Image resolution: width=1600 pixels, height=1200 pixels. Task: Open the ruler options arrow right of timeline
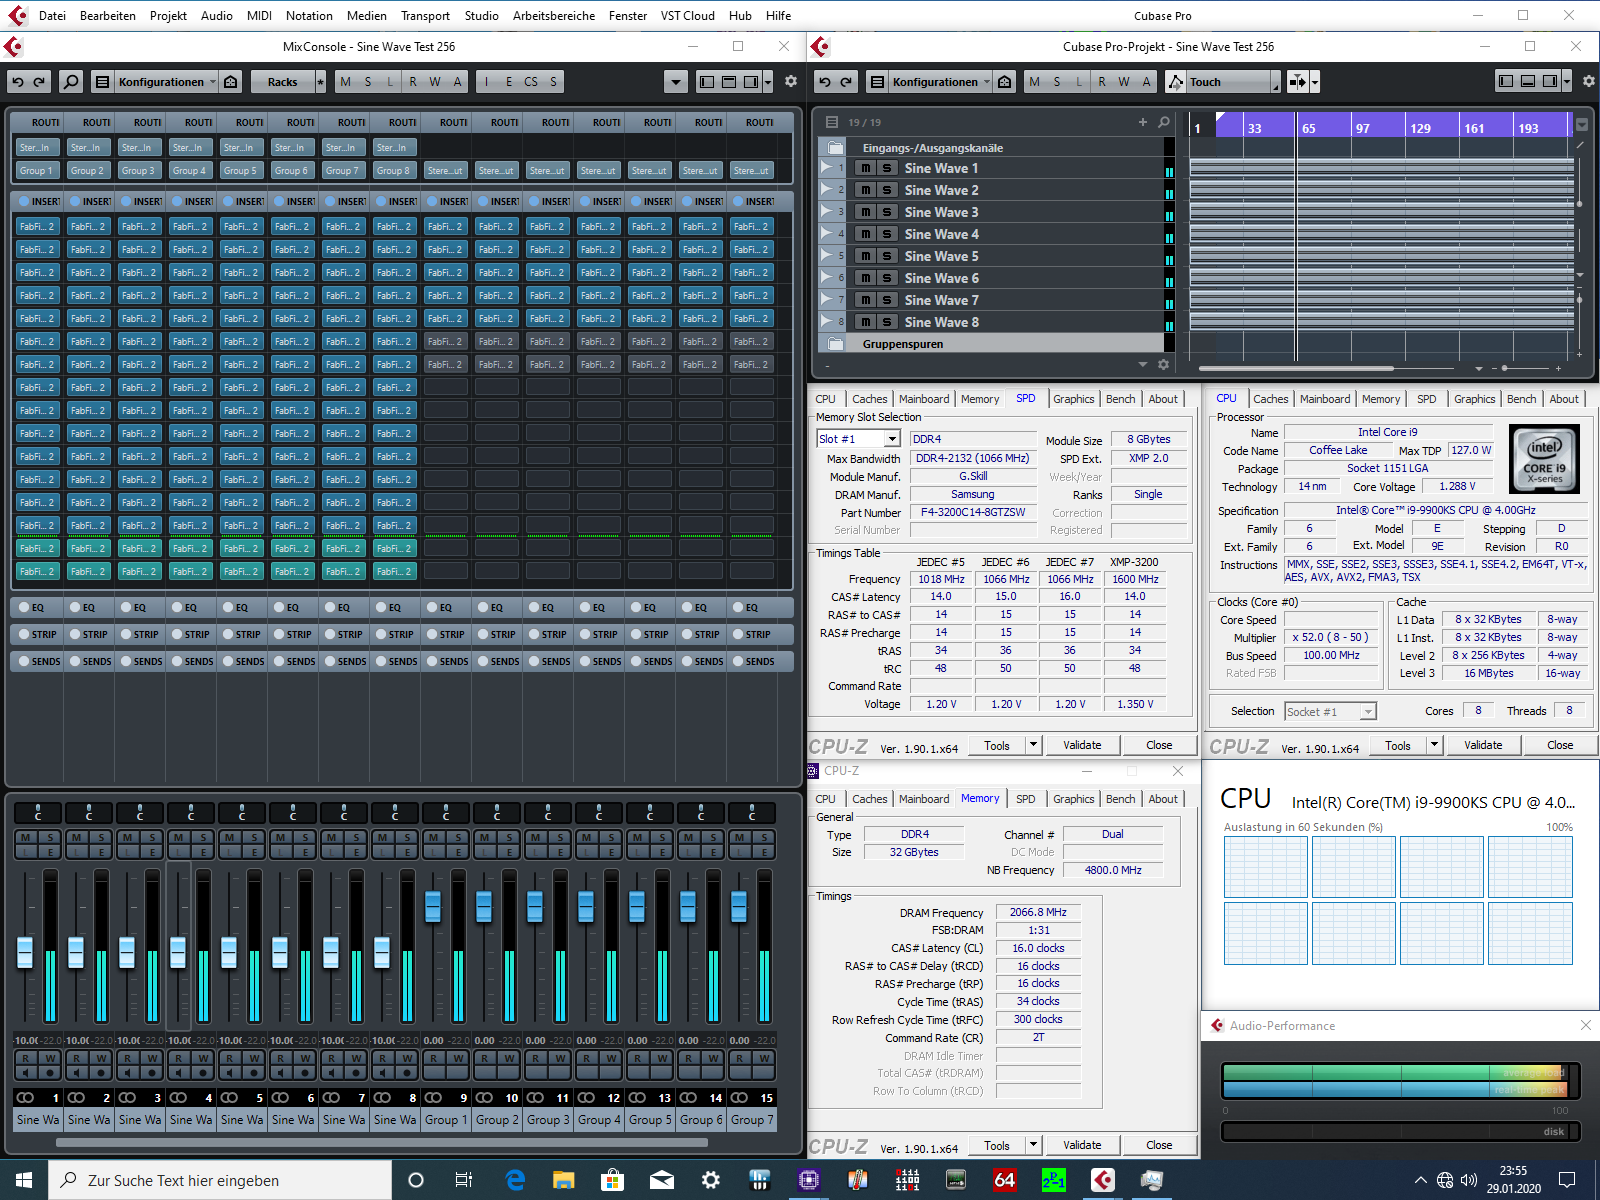pyautogui.click(x=1582, y=125)
